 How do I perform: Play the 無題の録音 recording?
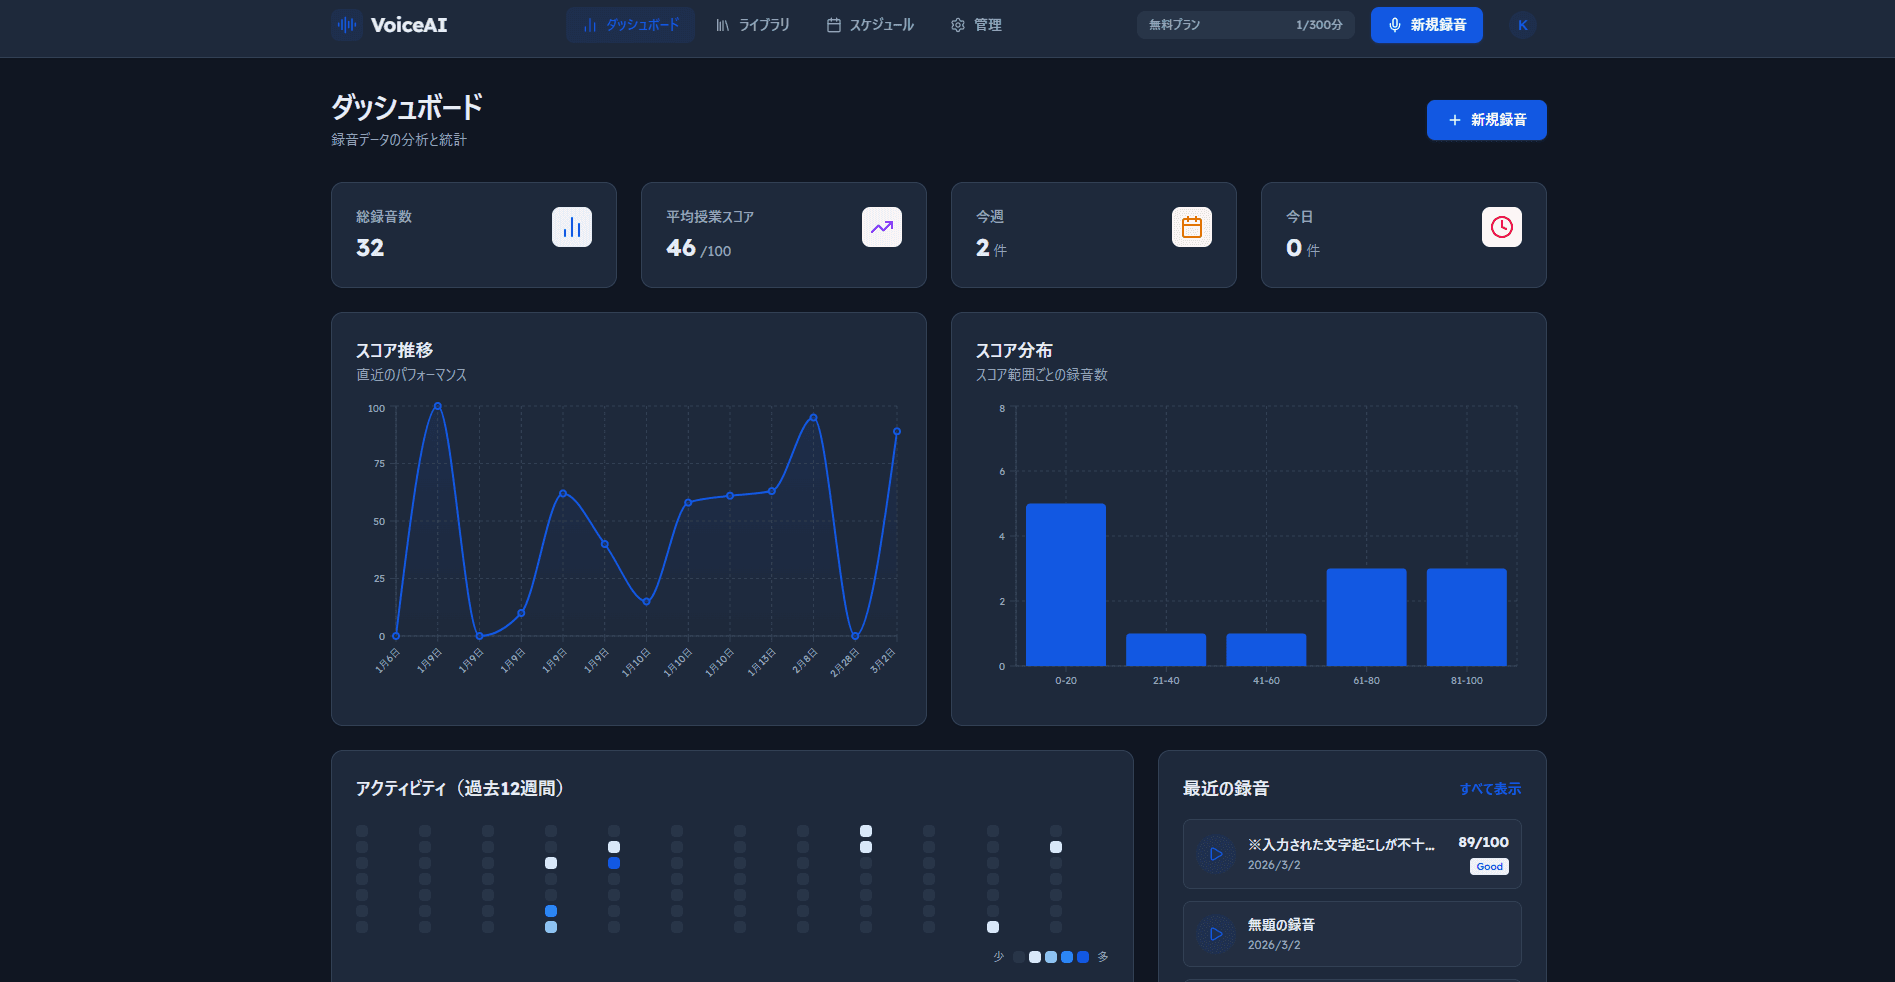(1216, 934)
